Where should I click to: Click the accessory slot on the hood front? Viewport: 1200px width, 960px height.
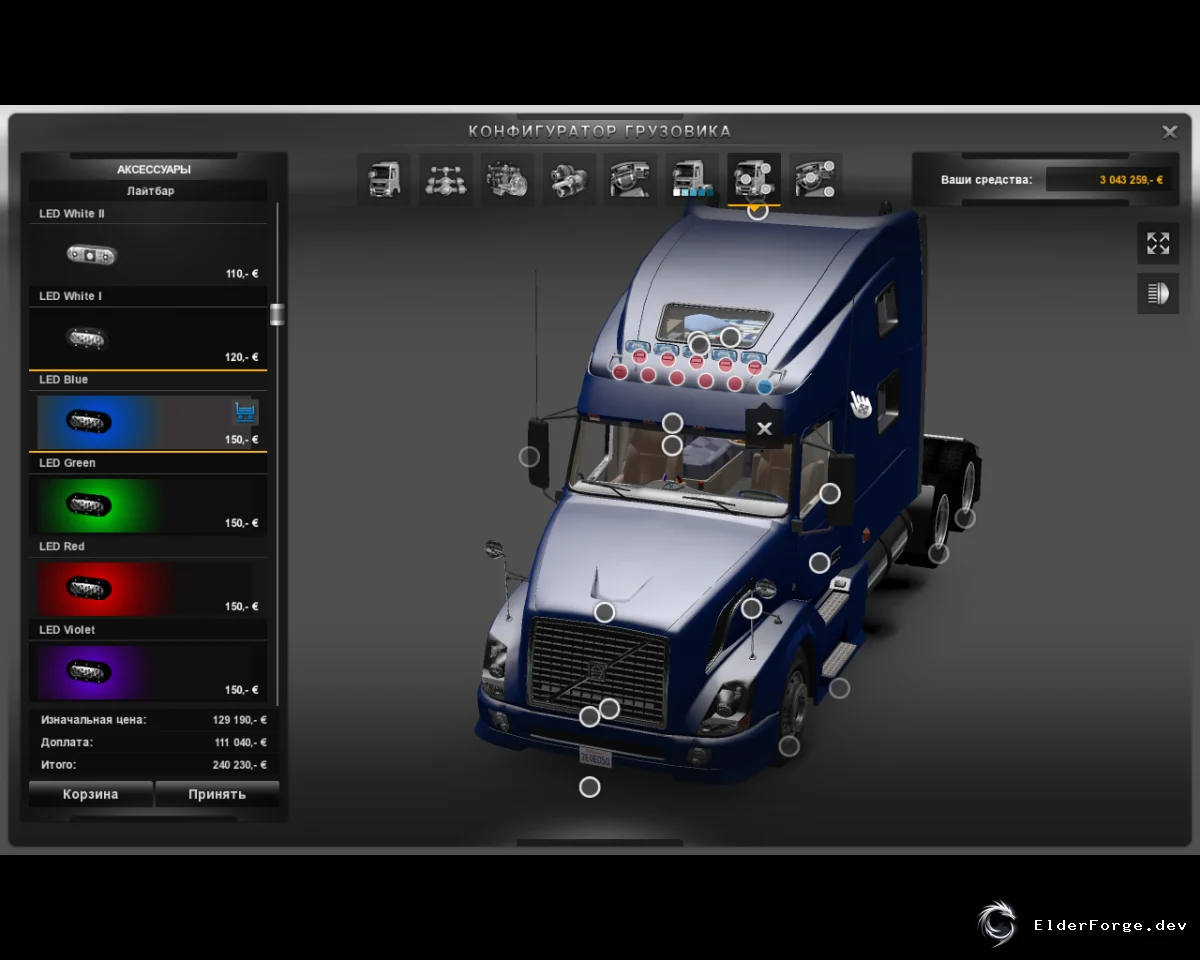pos(604,612)
